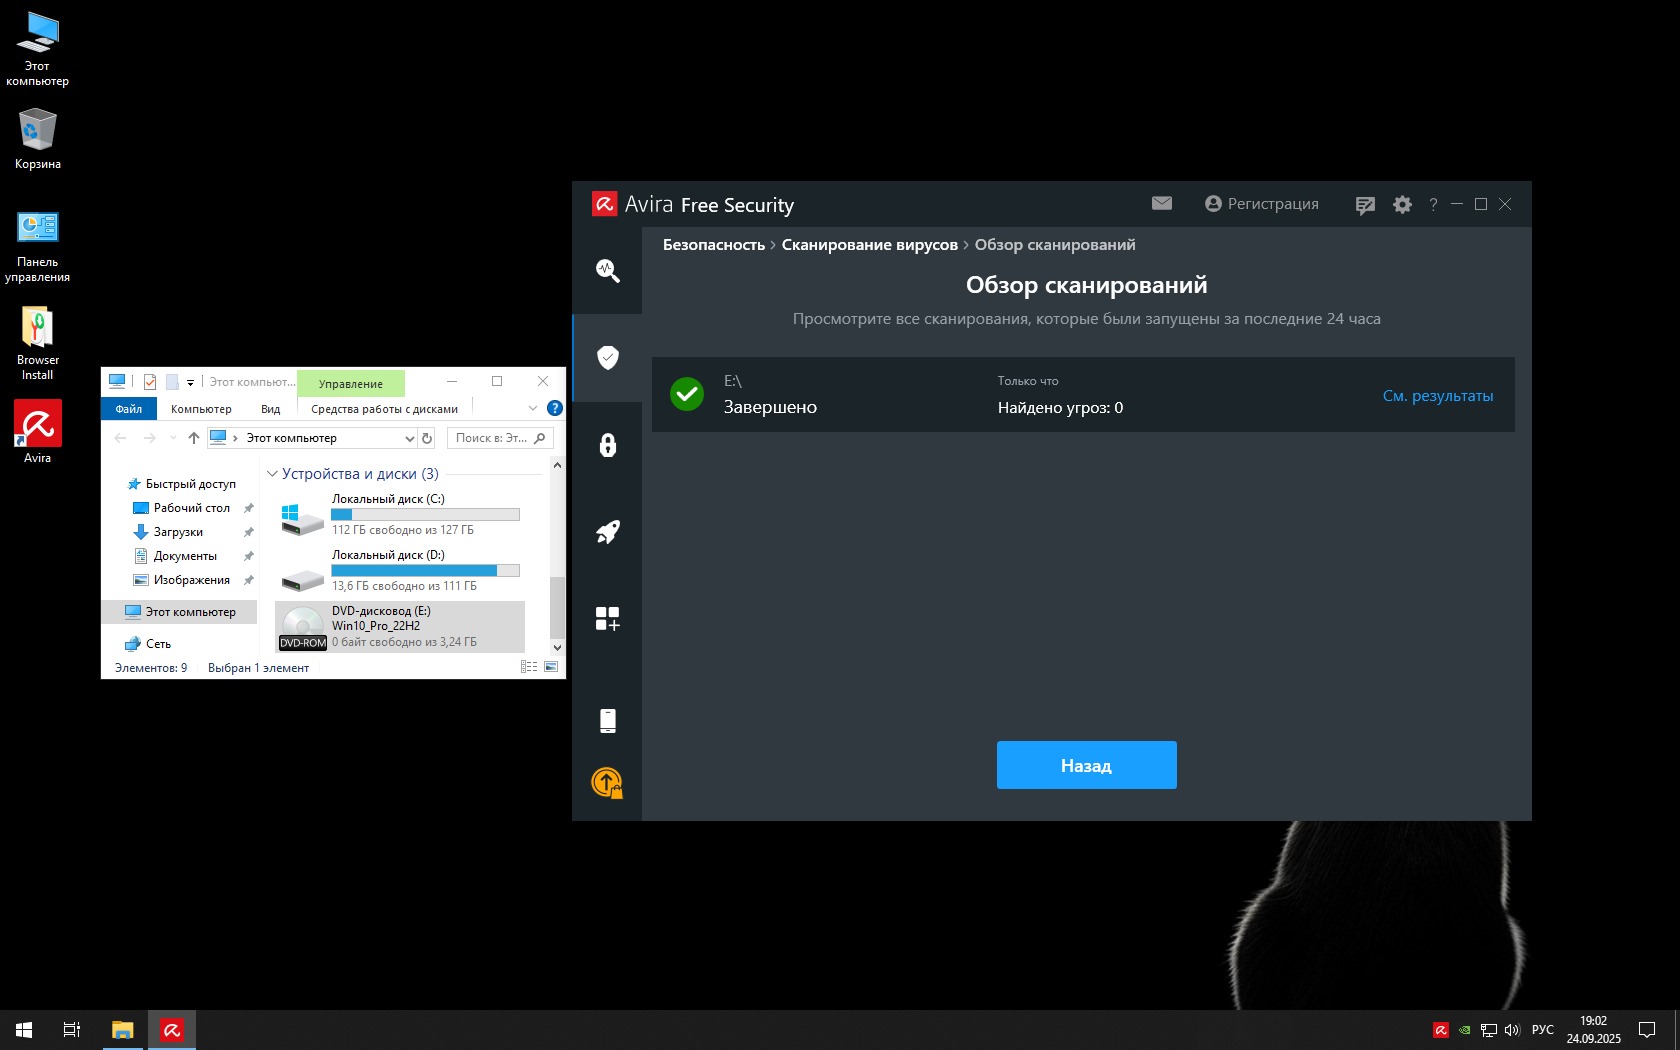The width and height of the screenshot is (1680, 1050).
Task: Click the Avira tray icon
Action: [x=1441, y=1030]
